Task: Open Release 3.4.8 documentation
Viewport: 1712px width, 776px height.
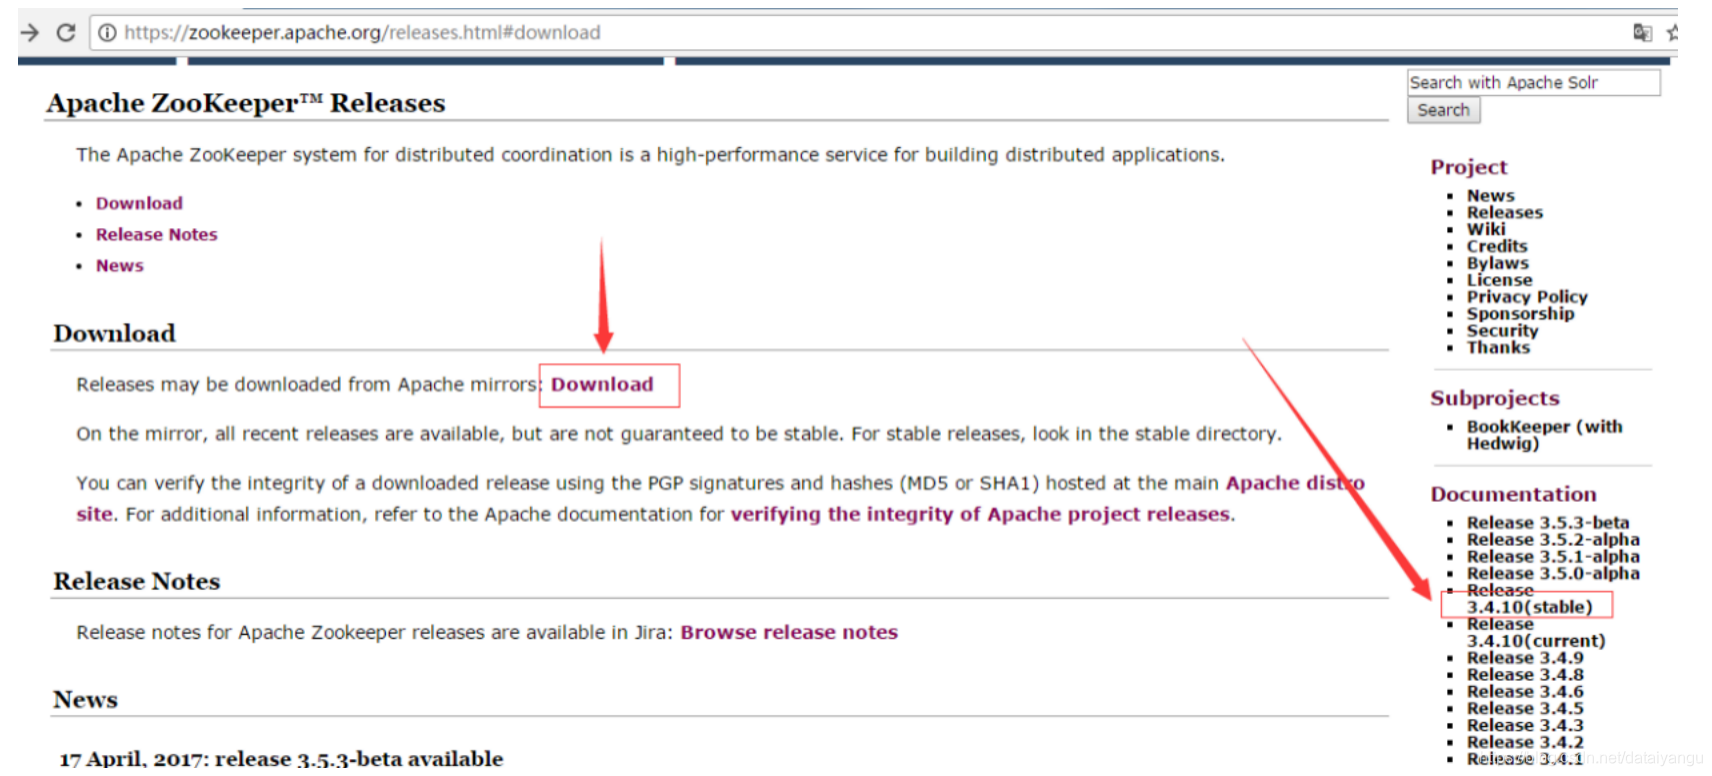Action: [1525, 676]
